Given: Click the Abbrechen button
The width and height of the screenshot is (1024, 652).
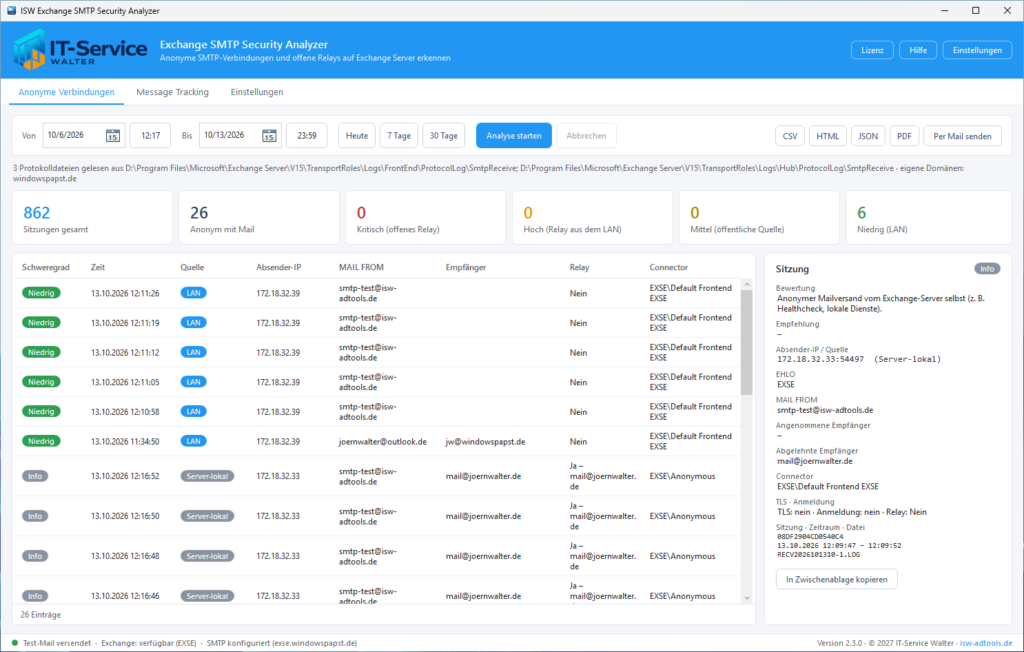Looking at the screenshot, I should [586, 136].
